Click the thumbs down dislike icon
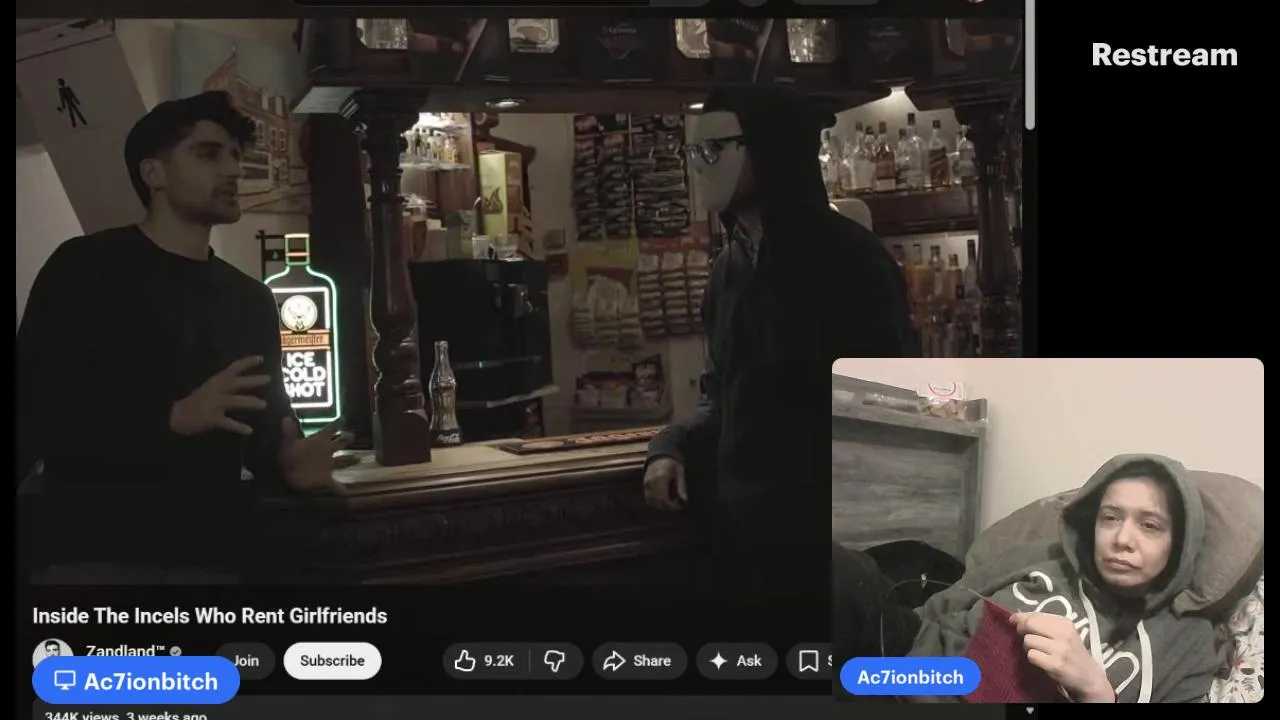Image resolution: width=1280 pixels, height=720 pixels. point(555,661)
